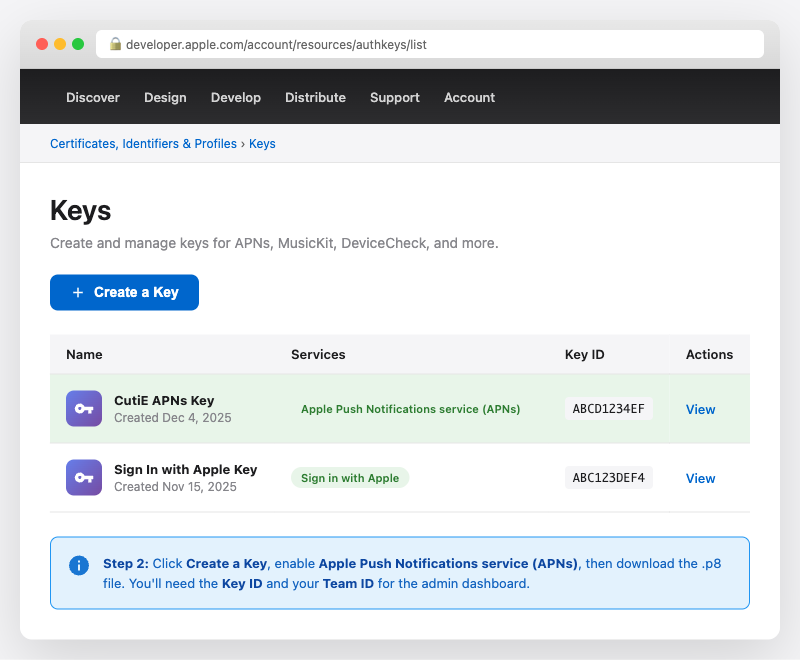
Task: Click the Sign In with Apple key icon
Action: coord(83,477)
